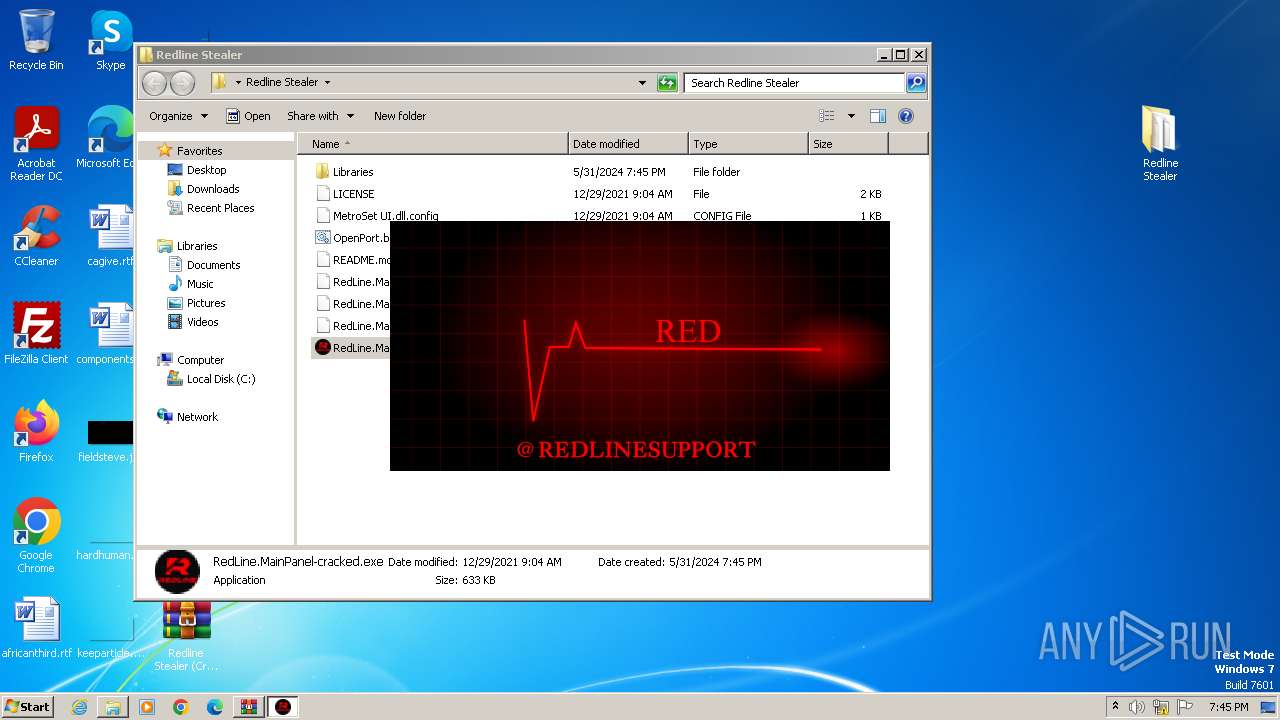
Task: Open Chrome from the taskbar
Action: coord(181,707)
